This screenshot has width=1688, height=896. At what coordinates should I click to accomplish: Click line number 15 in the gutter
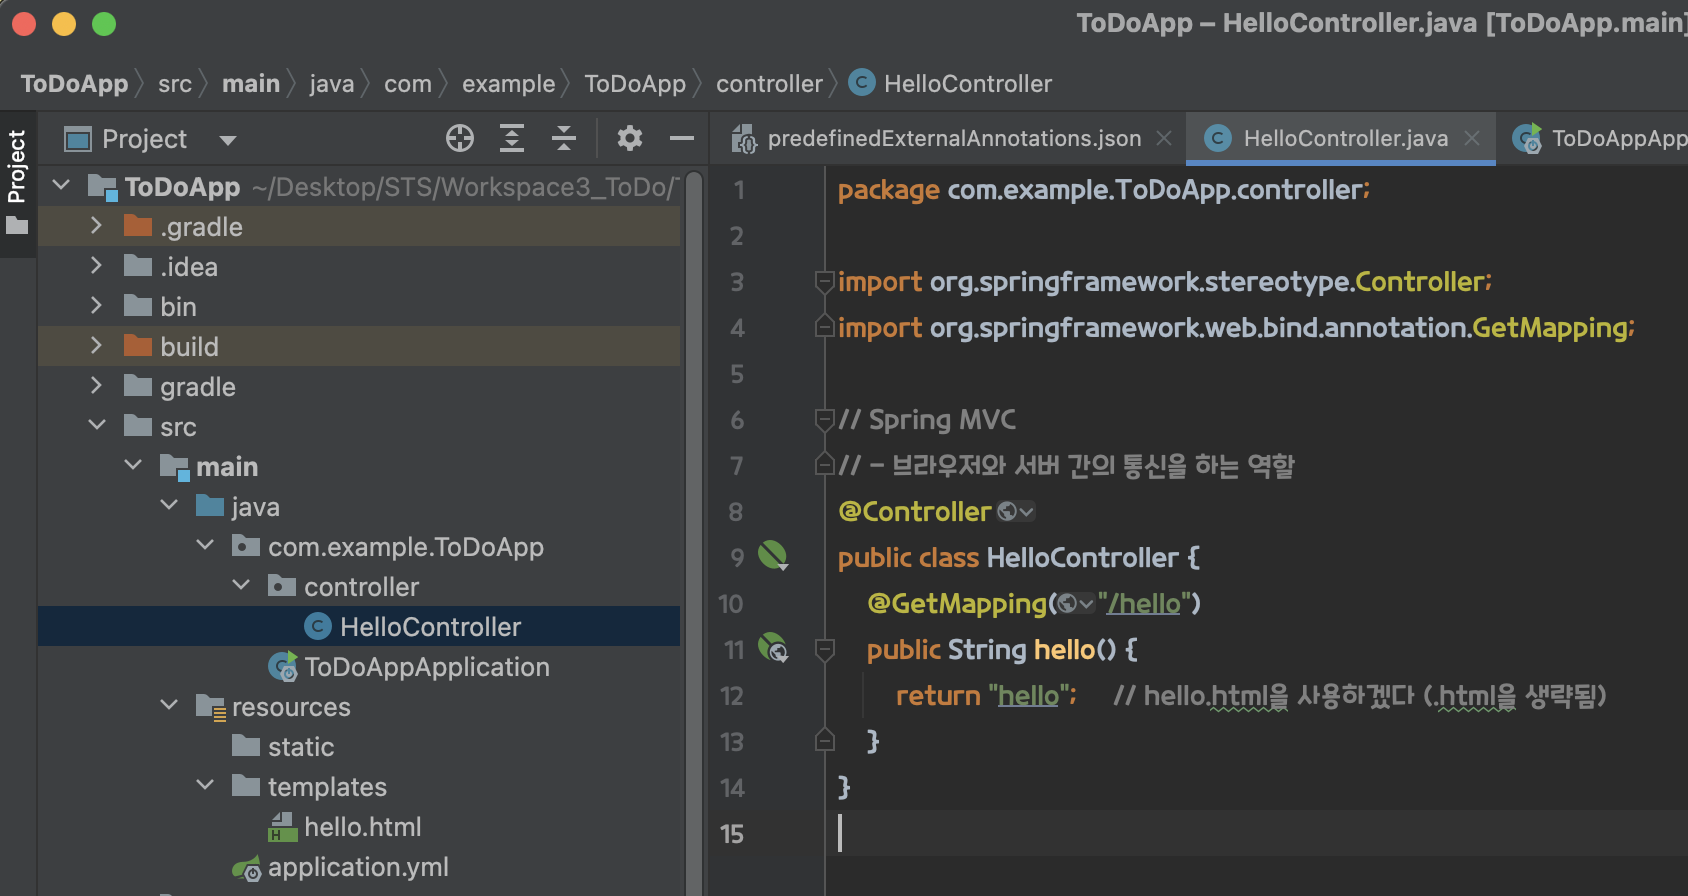click(732, 834)
